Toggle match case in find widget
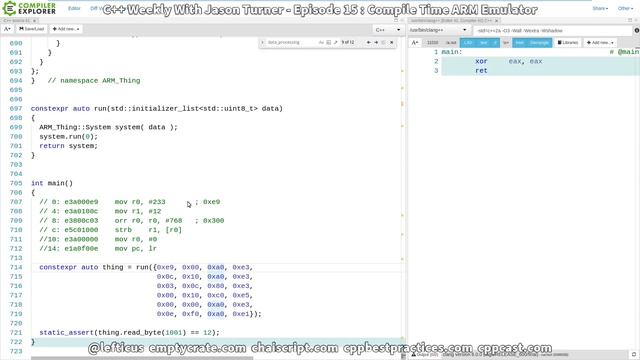The width and height of the screenshot is (640, 360). 321,42
